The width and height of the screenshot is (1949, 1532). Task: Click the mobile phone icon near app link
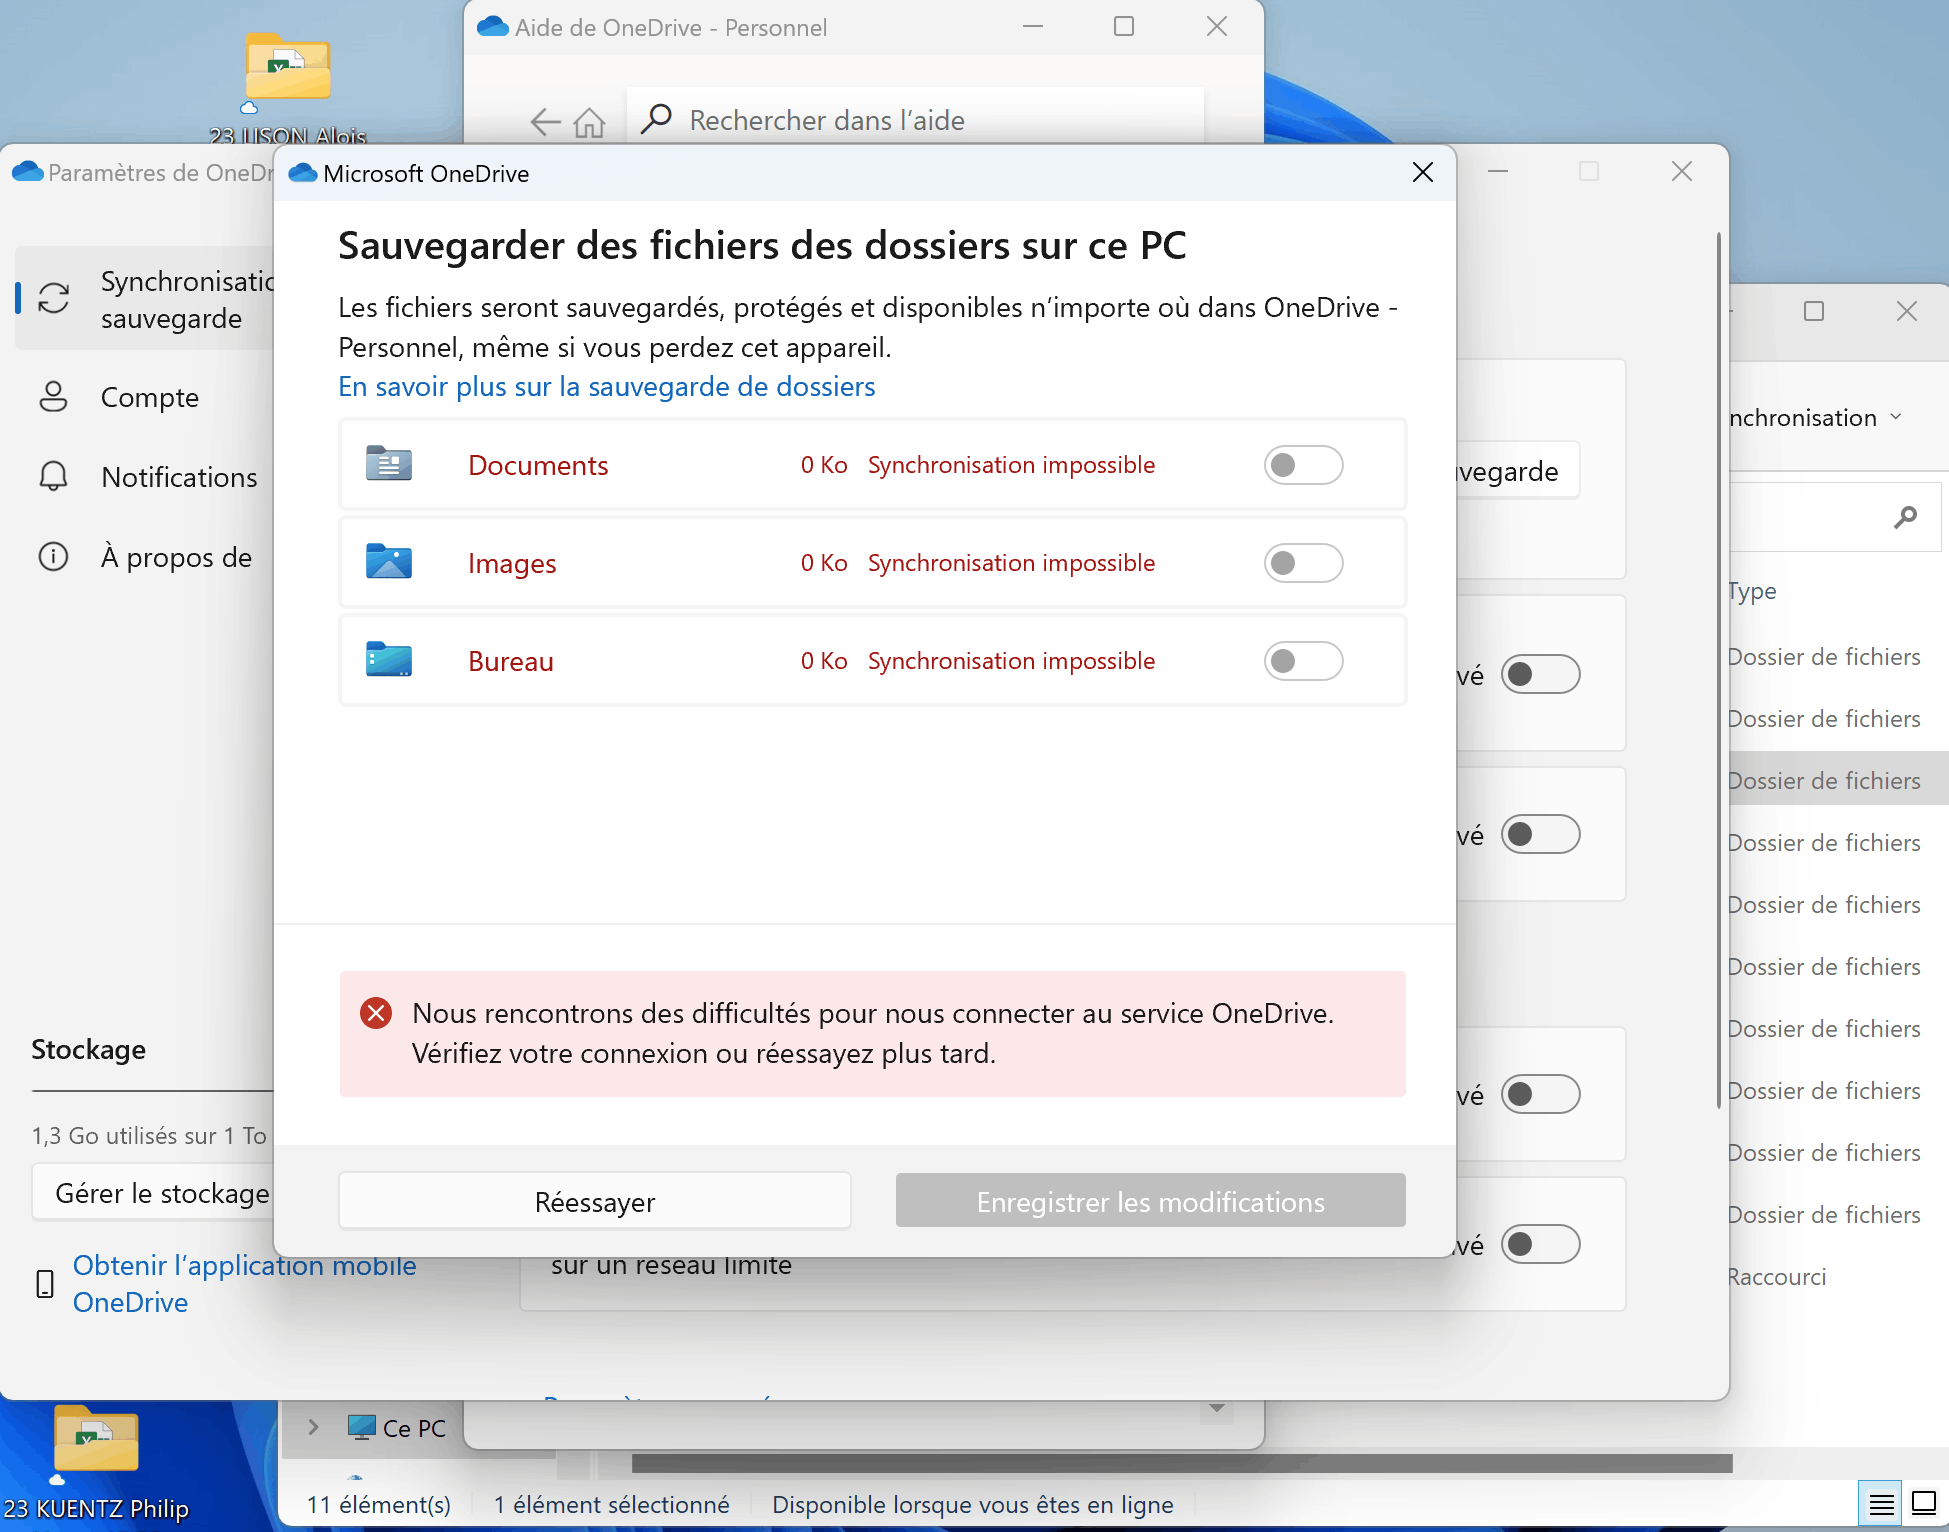pyautogui.click(x=45, y=1284)
